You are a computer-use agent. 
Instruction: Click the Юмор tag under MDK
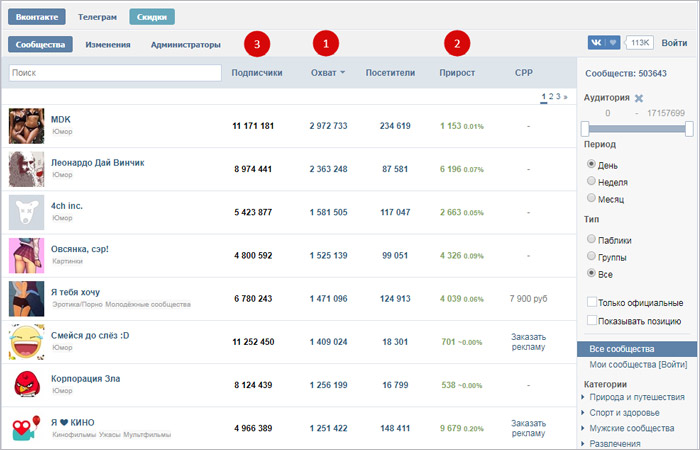tap(62, 132)
